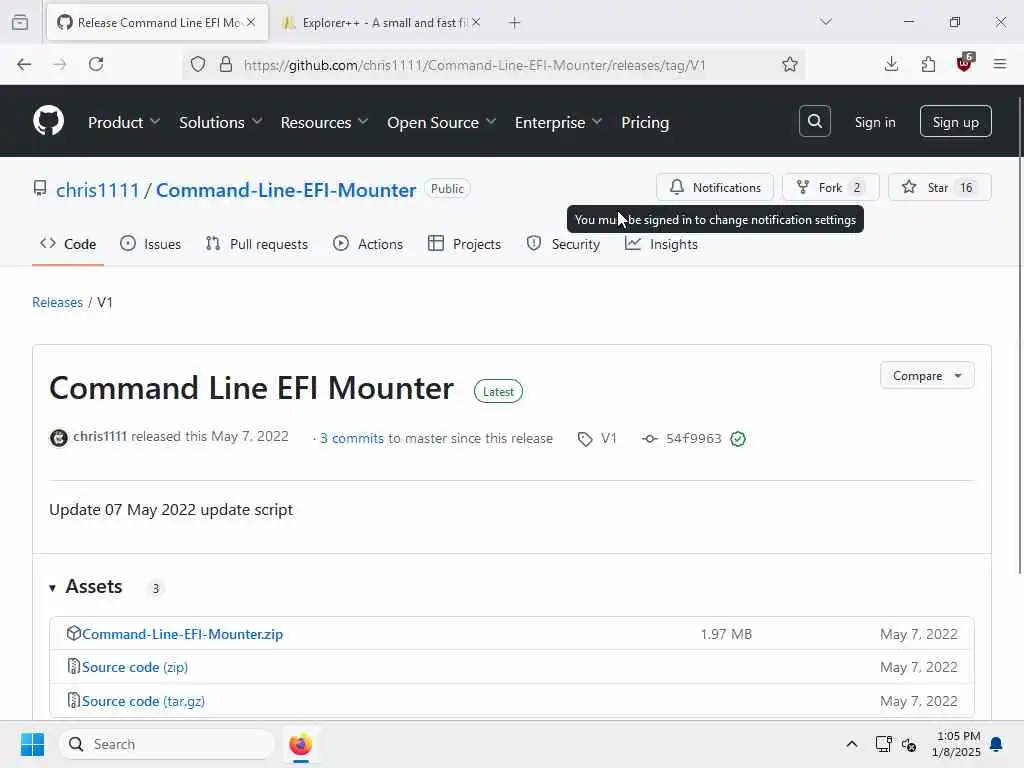
Task: Open the Issues tab
Action: [151, 244]
